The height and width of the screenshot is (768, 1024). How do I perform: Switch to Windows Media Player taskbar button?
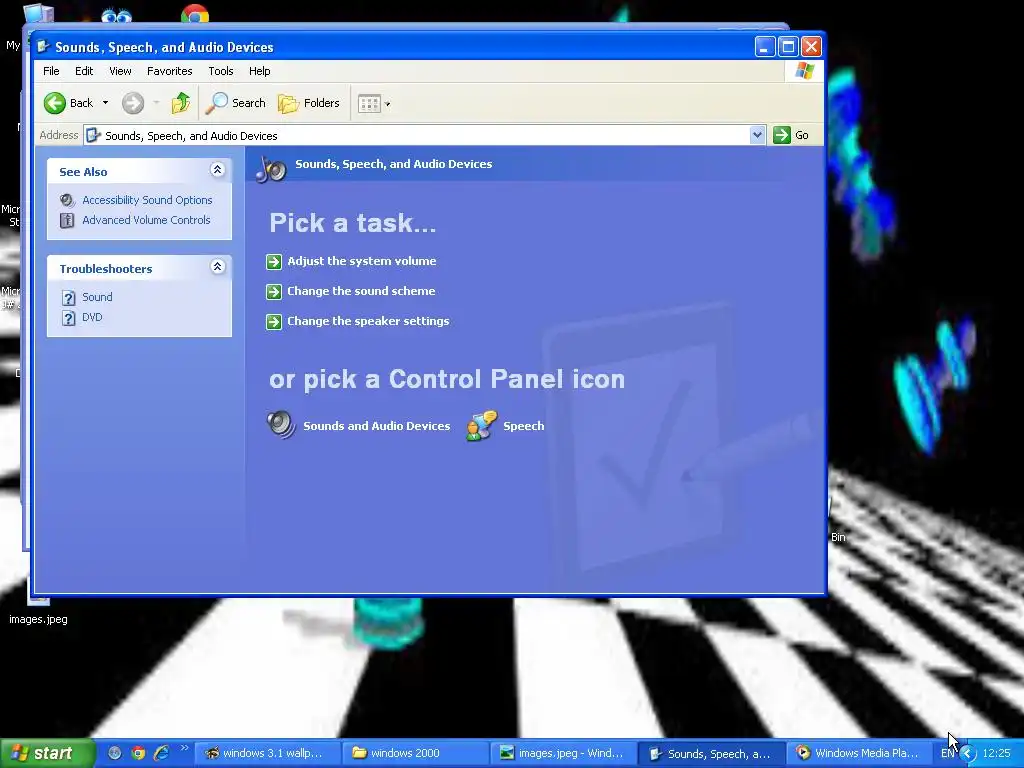tap(859, 753)
